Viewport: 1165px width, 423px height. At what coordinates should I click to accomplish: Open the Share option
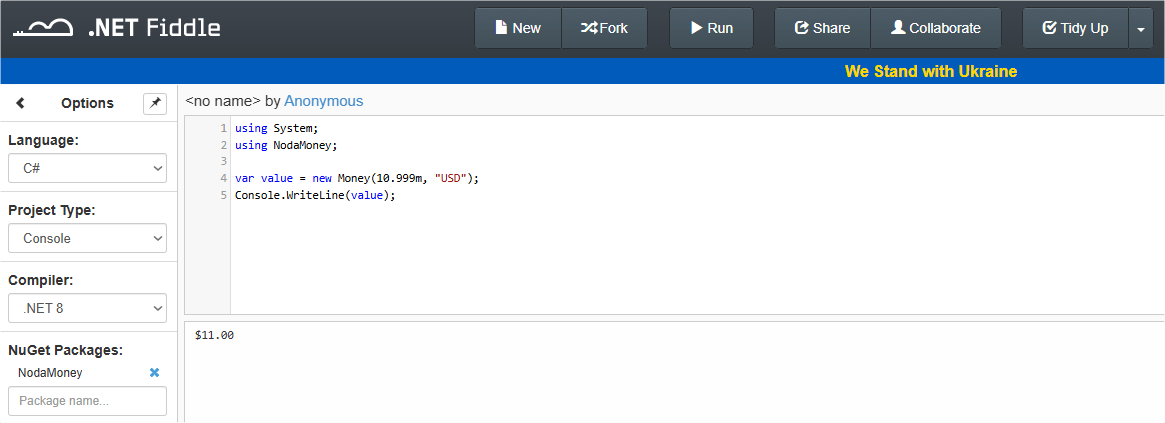[x=822, y=28]
